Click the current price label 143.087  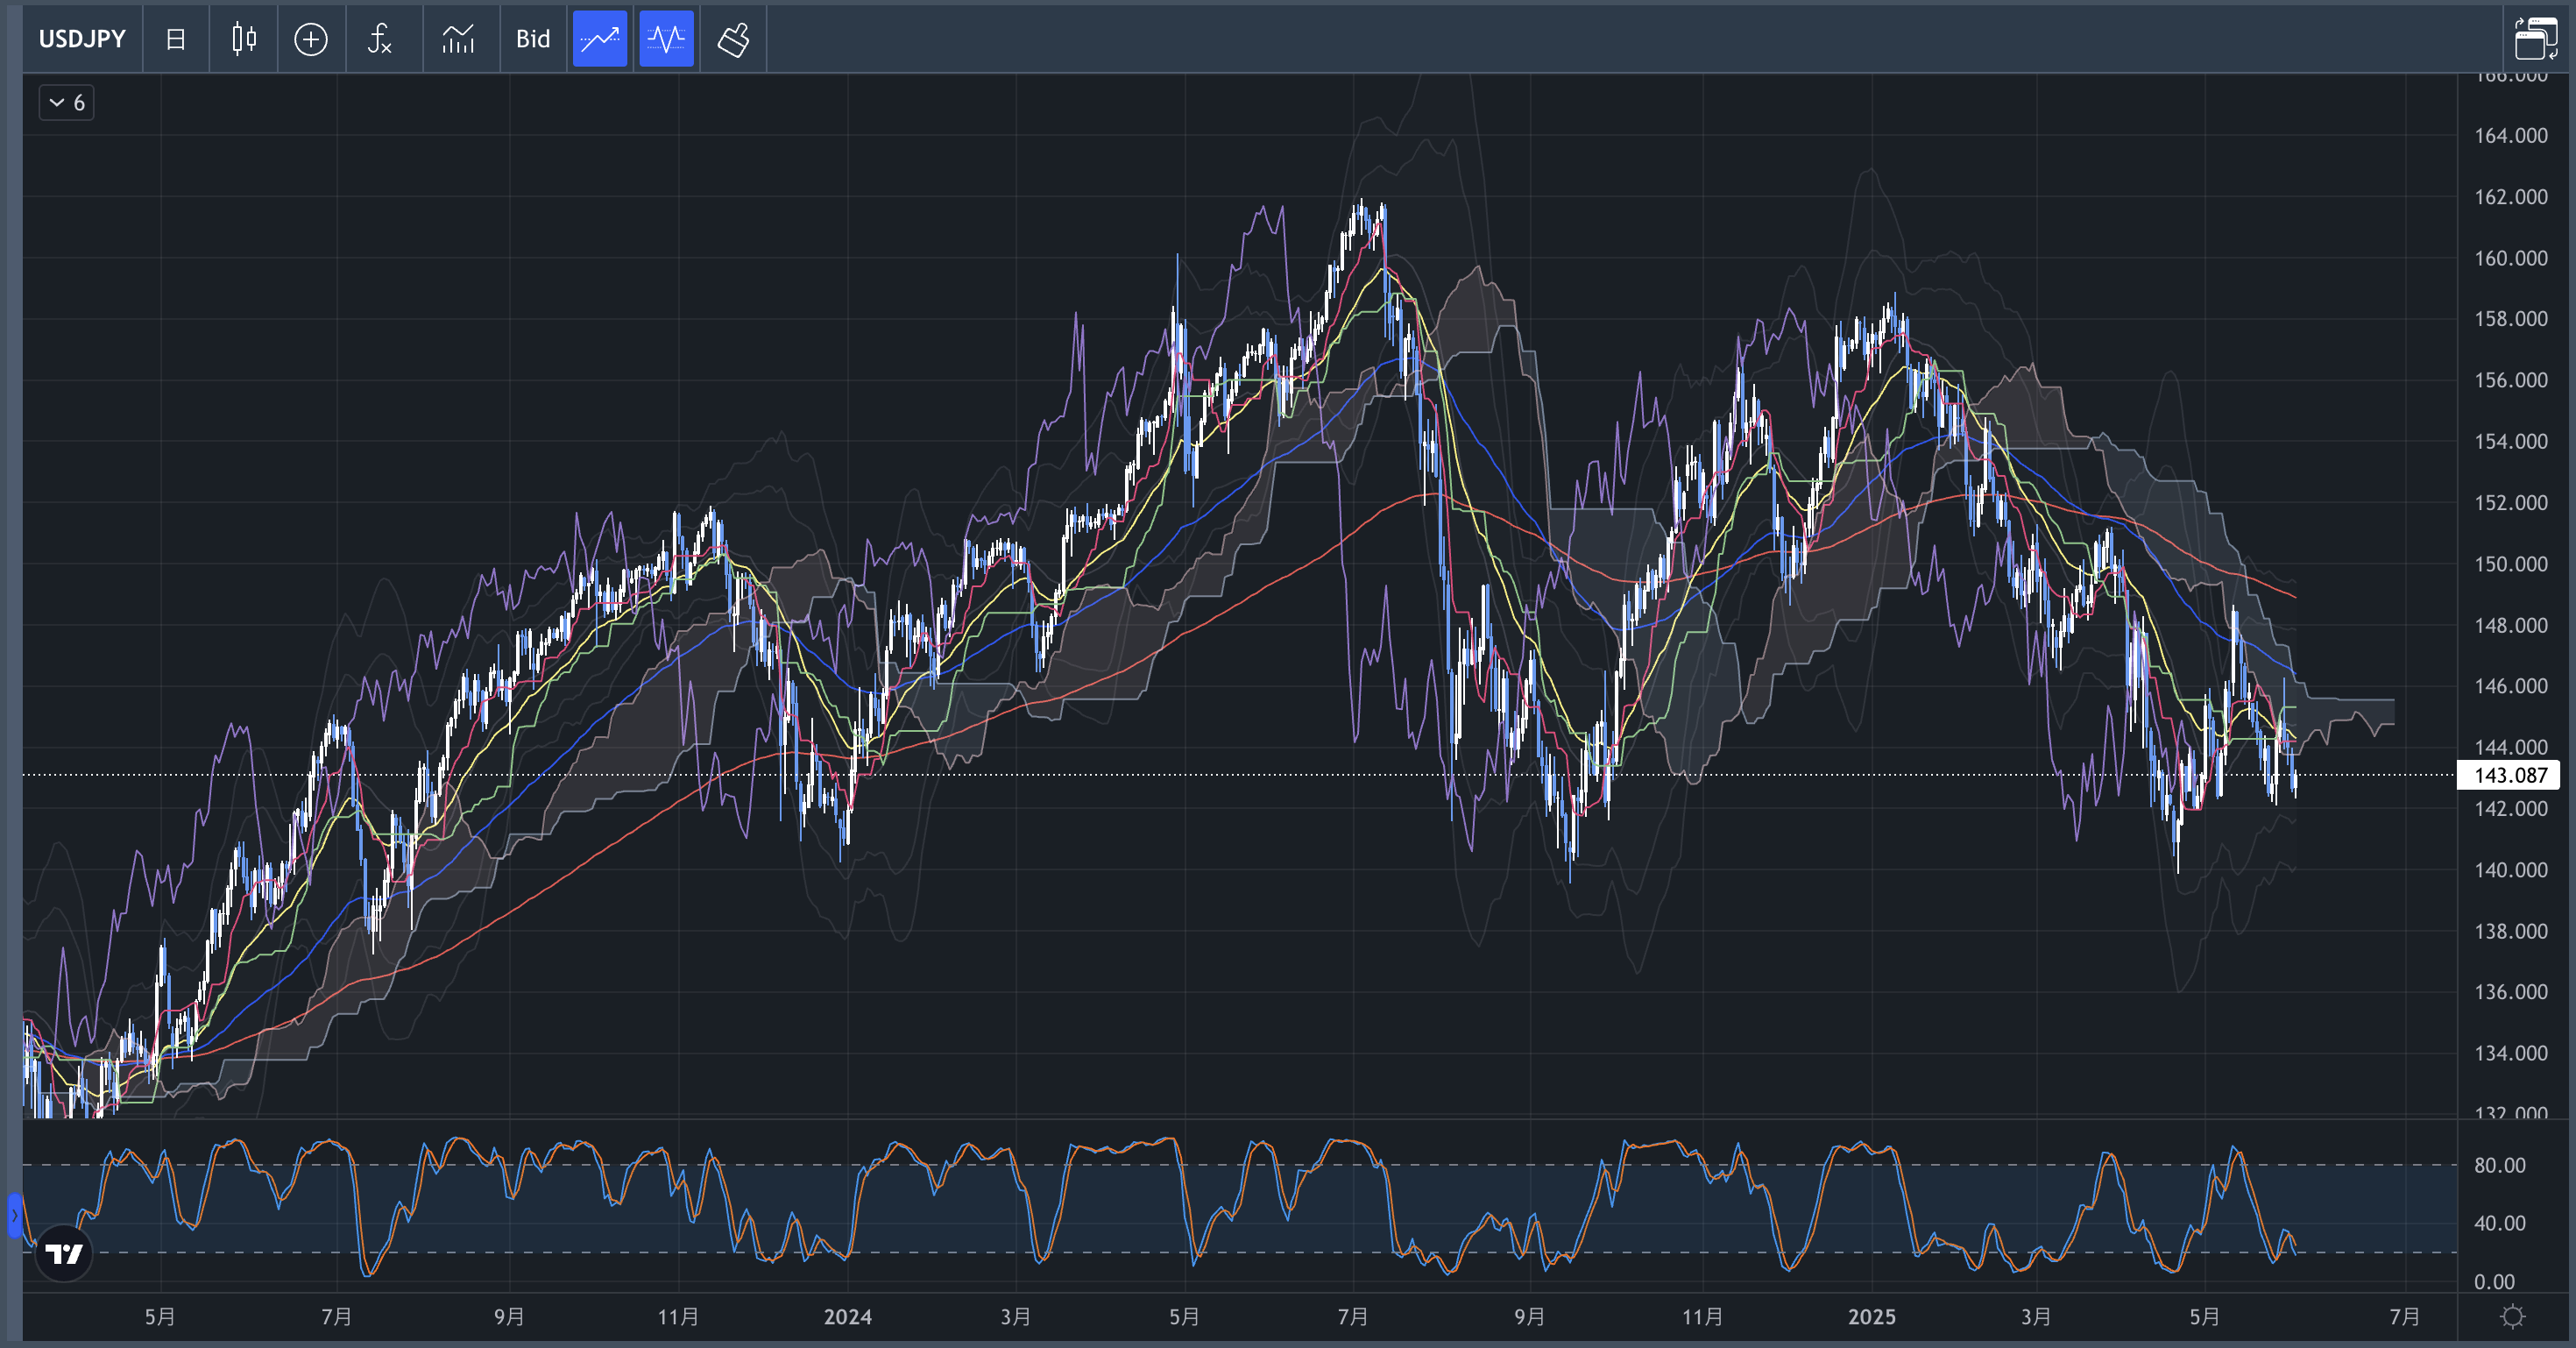2509,775
